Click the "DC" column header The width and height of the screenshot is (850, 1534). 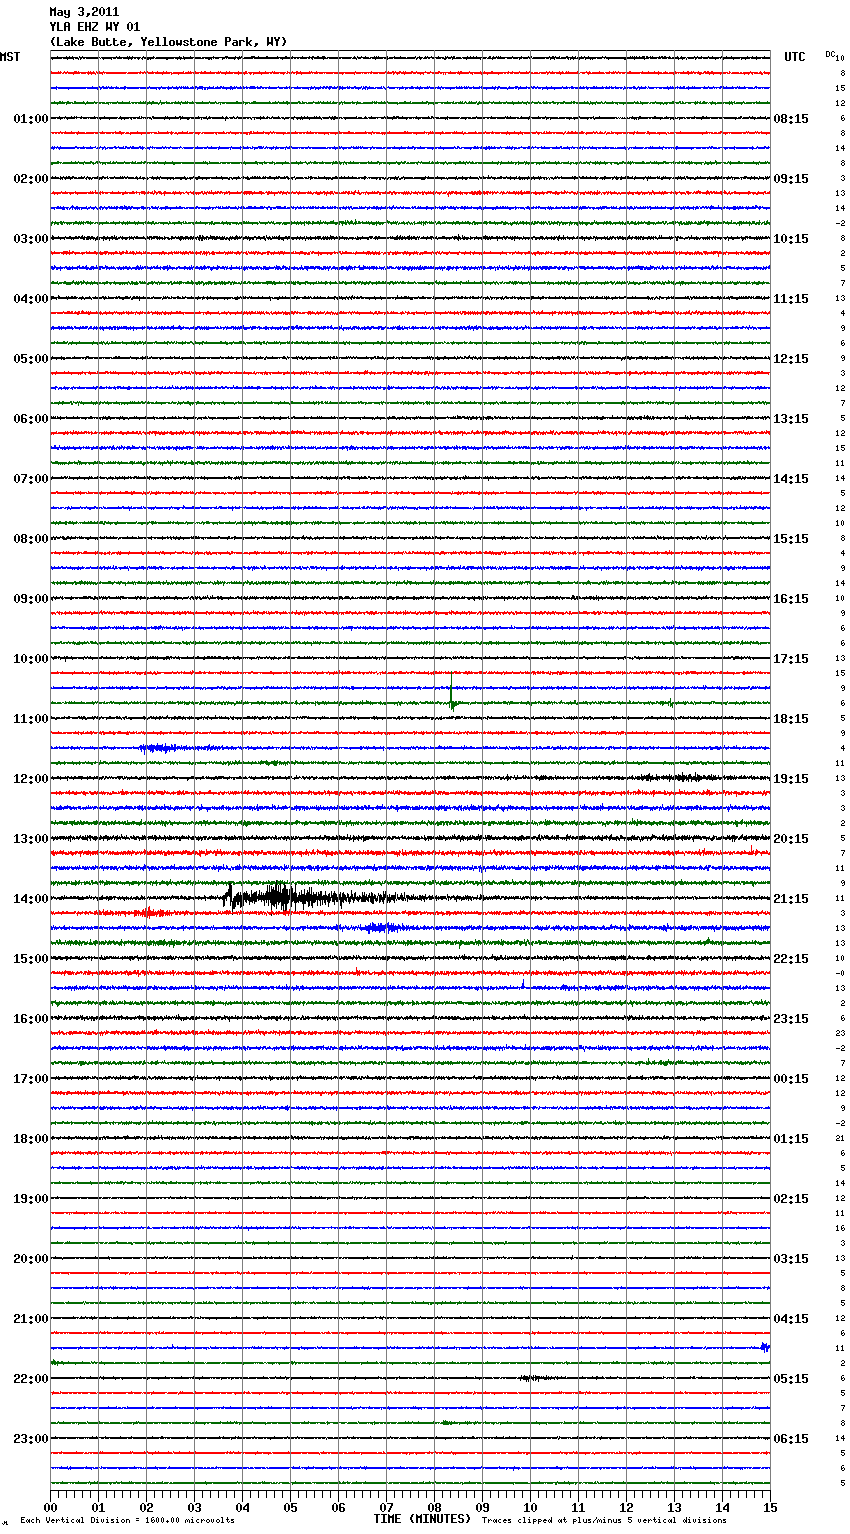(830, 54)
